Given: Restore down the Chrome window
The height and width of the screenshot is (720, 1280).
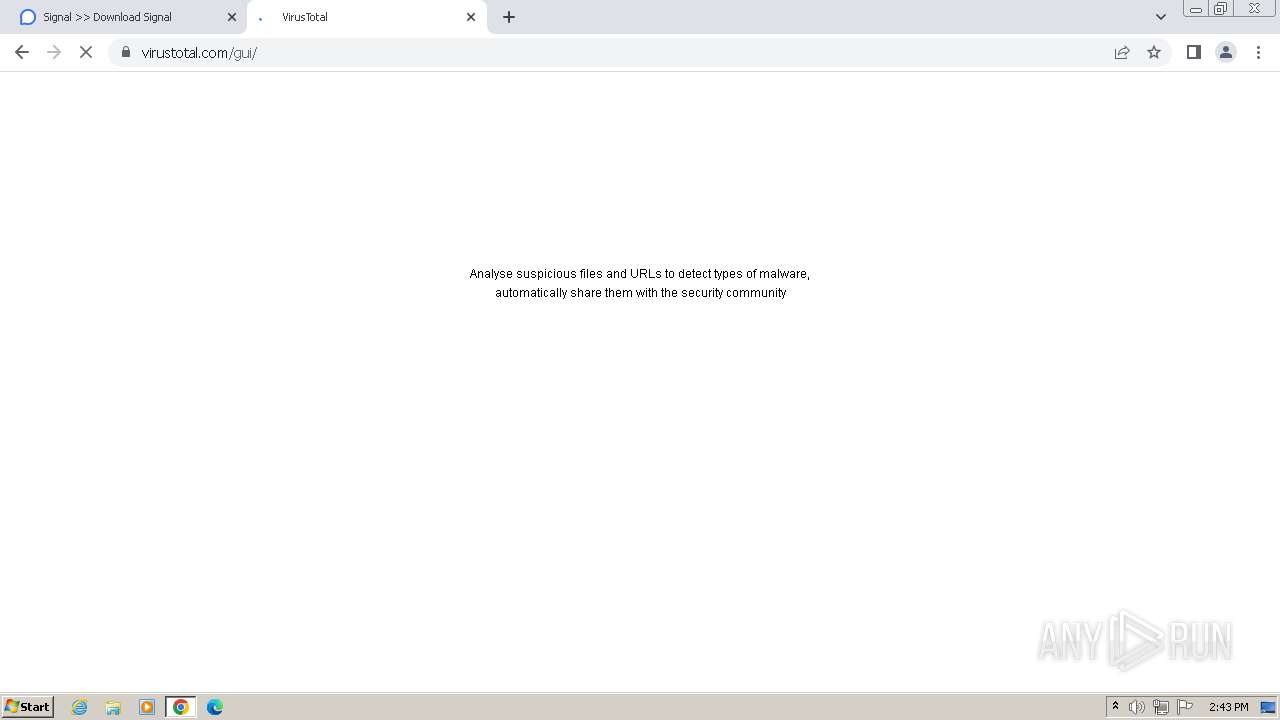Looking at the screenshot, I should click(x=1221, y=9).
